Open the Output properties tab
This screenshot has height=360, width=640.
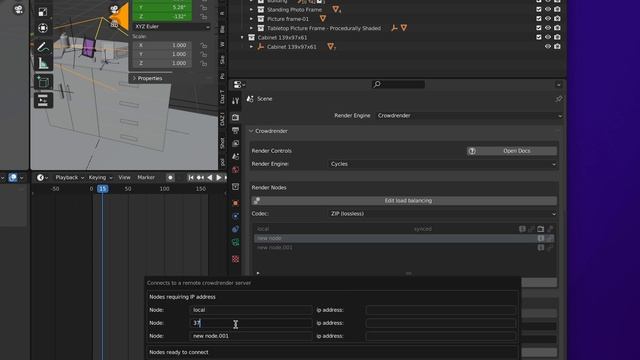tap(236, 131)
